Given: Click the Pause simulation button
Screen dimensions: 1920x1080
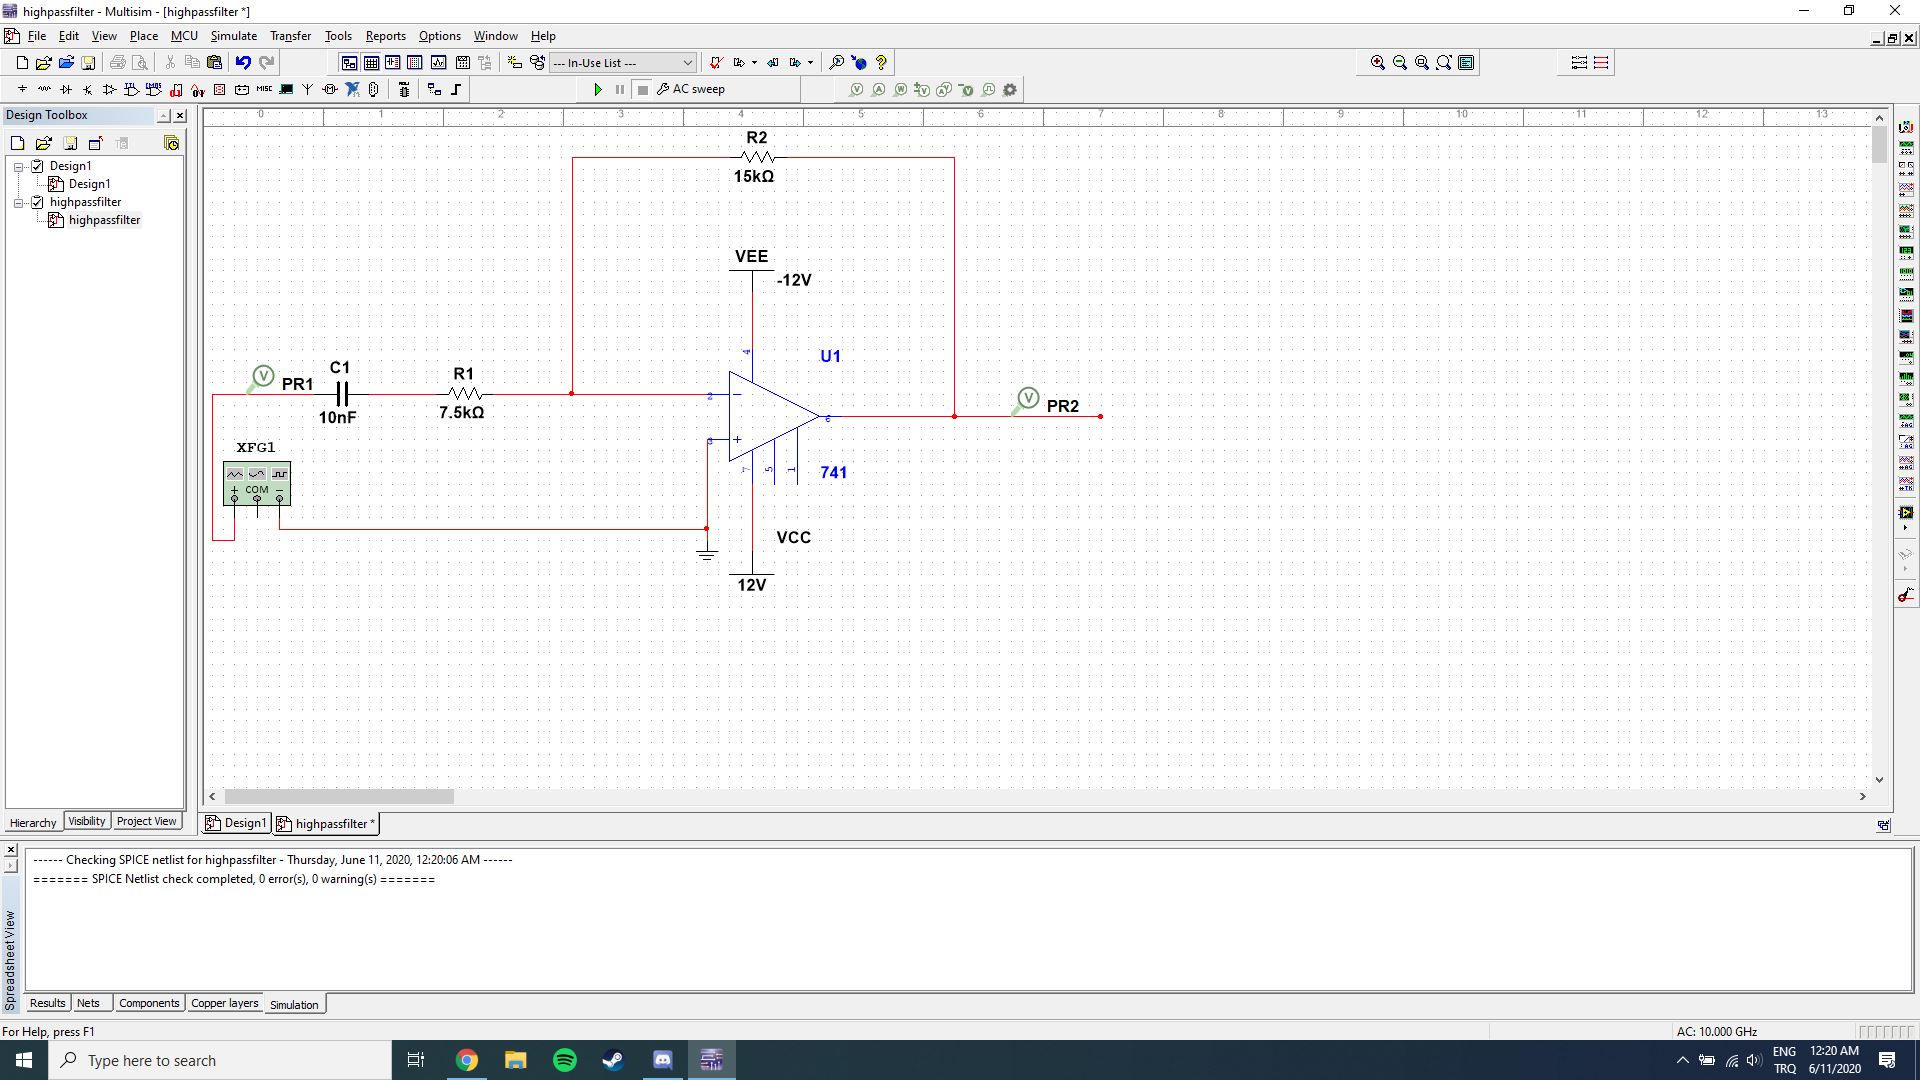Looking at the screenshot, I should point(620,88).
